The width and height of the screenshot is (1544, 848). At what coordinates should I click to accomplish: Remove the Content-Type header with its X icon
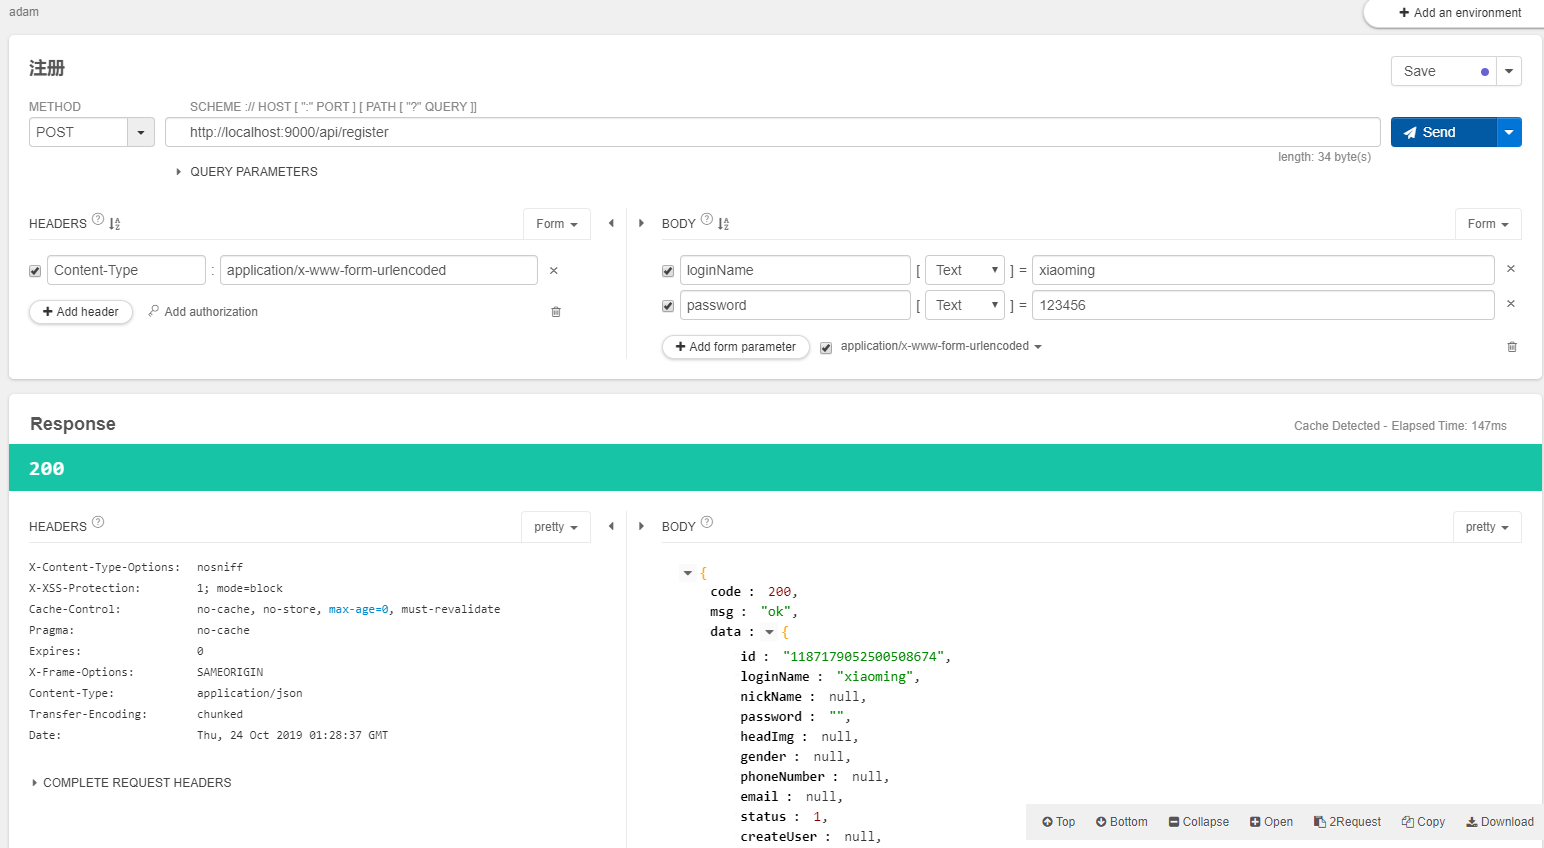(554, 270)
